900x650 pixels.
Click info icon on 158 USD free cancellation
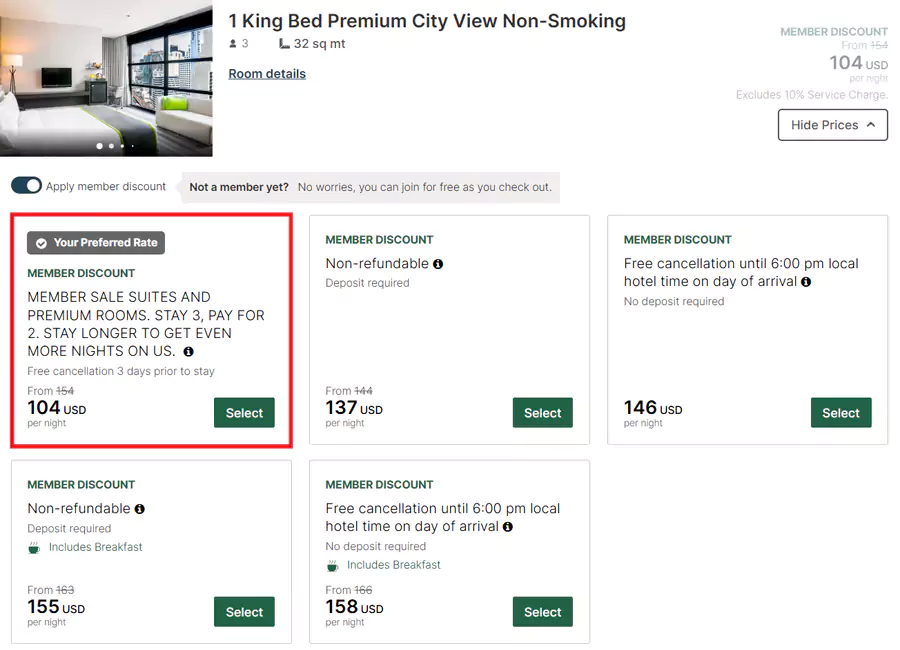(508, 527)
